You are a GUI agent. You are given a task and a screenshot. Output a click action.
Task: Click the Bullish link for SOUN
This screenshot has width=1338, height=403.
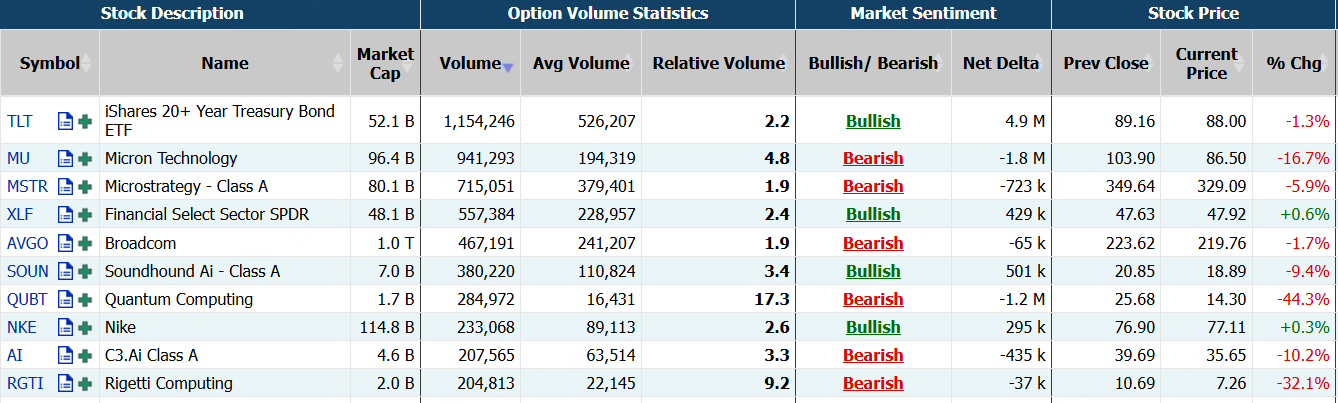click(873, 271)
